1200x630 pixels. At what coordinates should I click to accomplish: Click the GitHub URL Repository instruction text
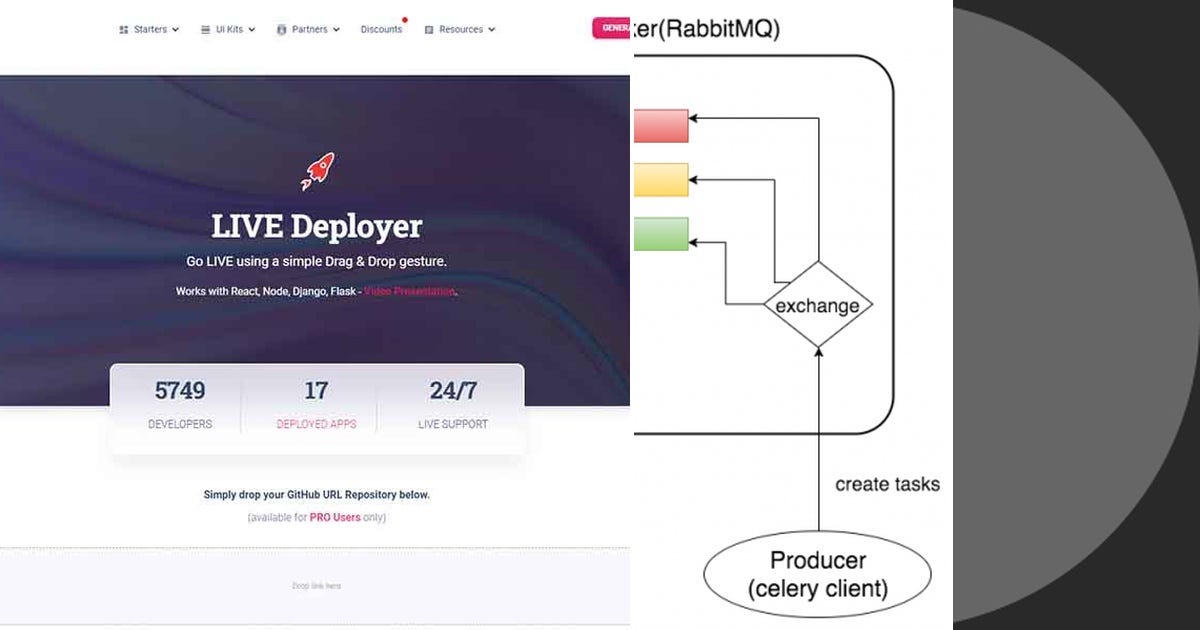(x=316, y=495)
